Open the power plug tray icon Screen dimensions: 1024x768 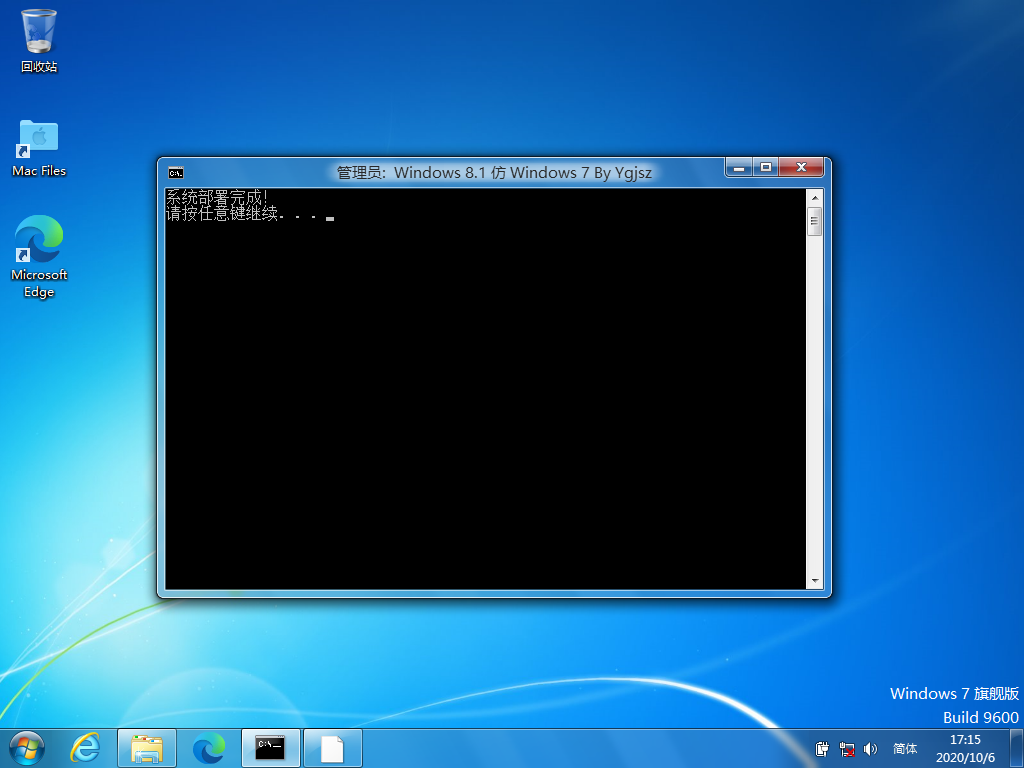(x=822, y=749)
